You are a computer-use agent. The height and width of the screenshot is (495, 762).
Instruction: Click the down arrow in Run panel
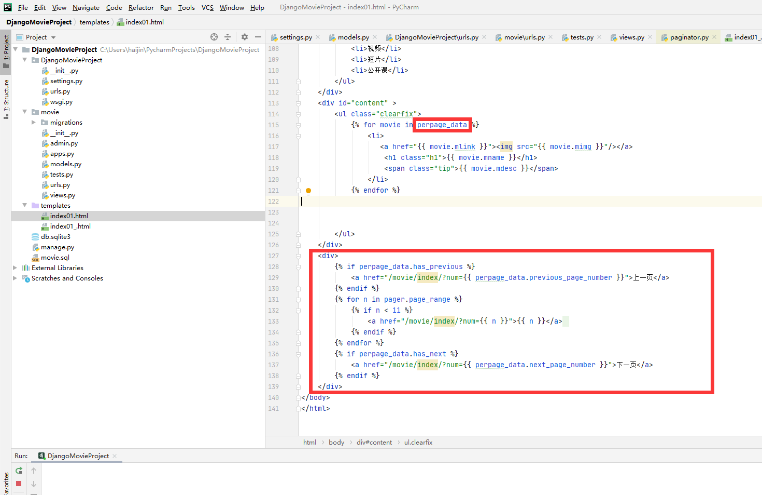pyautogui.click(x=34, y=484)
